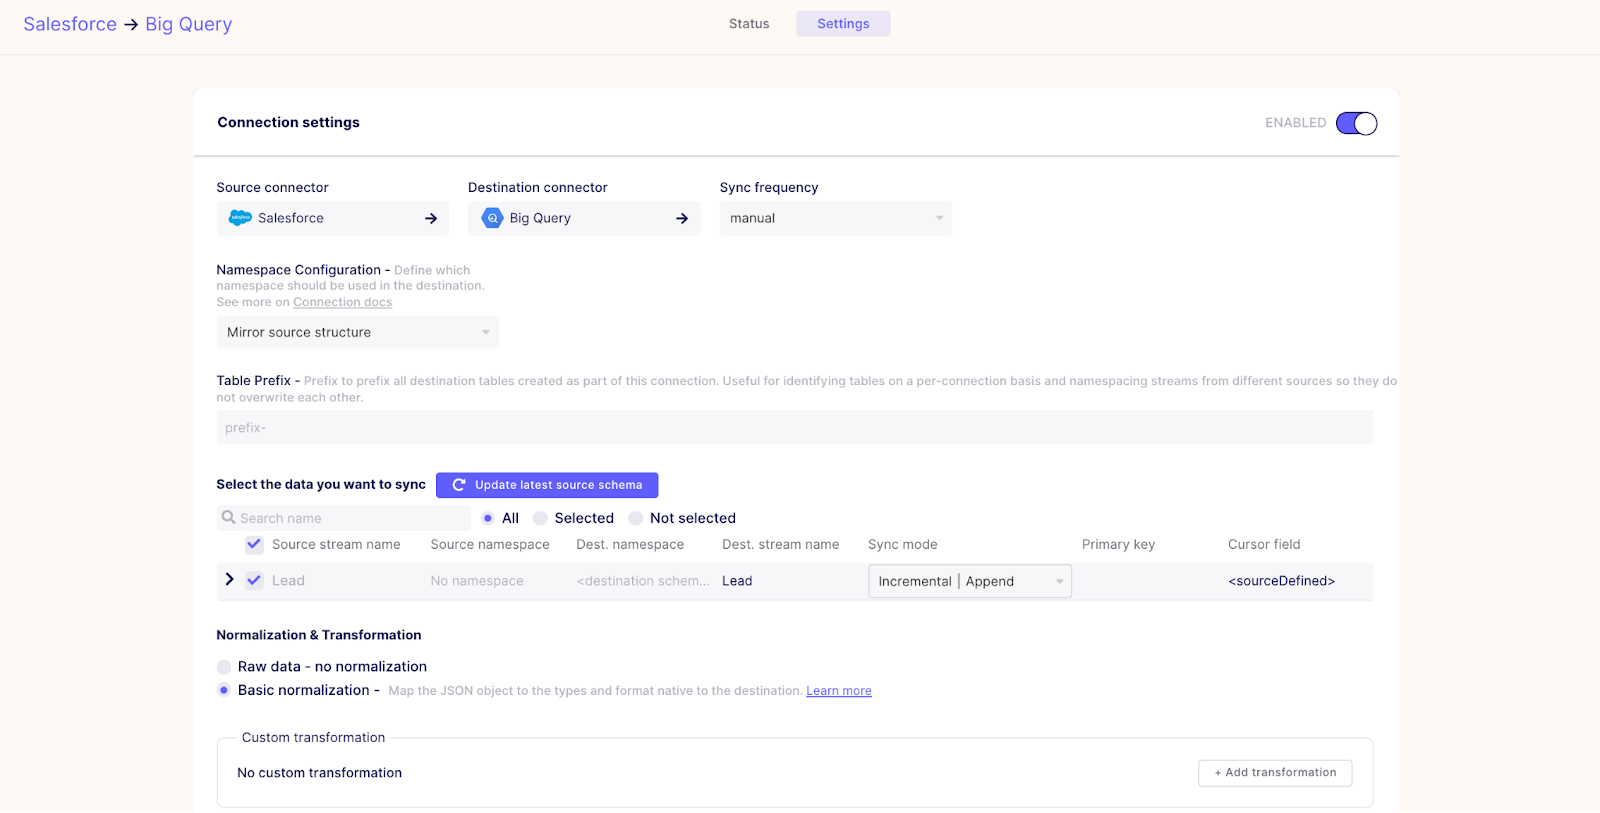Open the Learn more normalization link
This screenshot has width=1600, height=813.
point(839,691)
